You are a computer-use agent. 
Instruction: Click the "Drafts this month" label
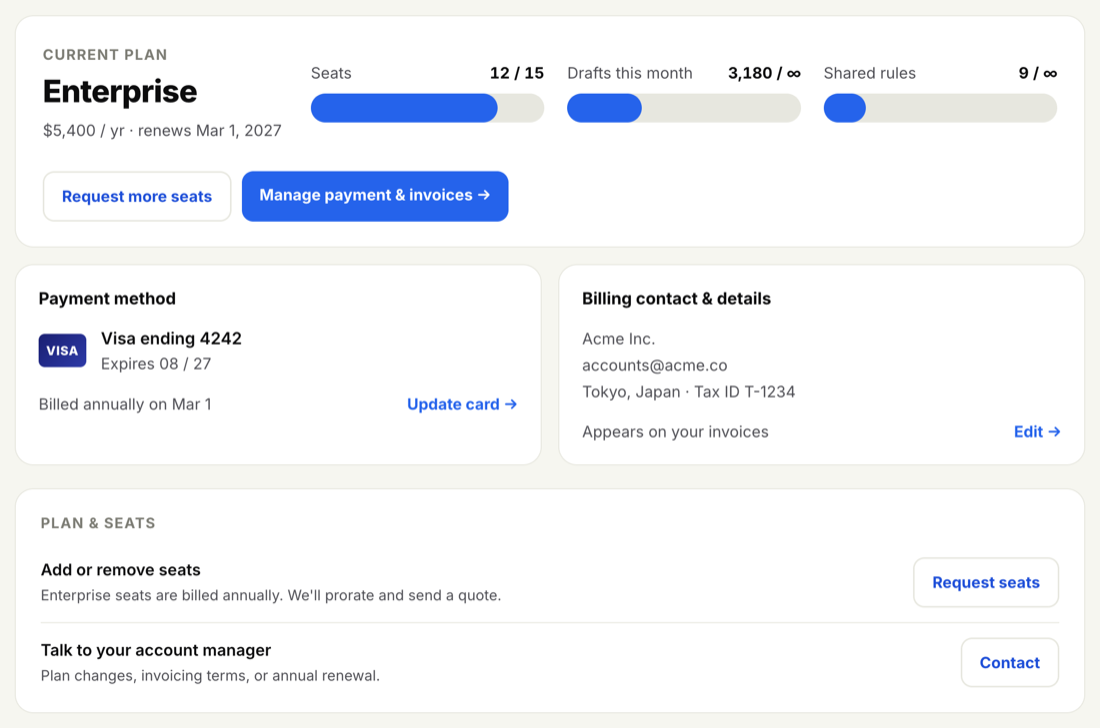click(629, 73)
